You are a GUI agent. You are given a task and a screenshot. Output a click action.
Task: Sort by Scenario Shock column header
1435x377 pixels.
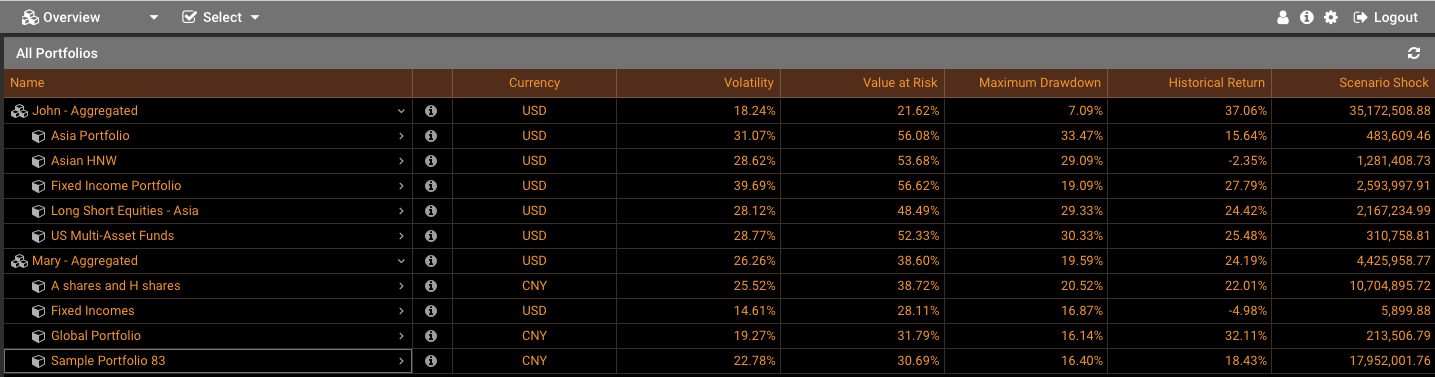coord(1384,83)
